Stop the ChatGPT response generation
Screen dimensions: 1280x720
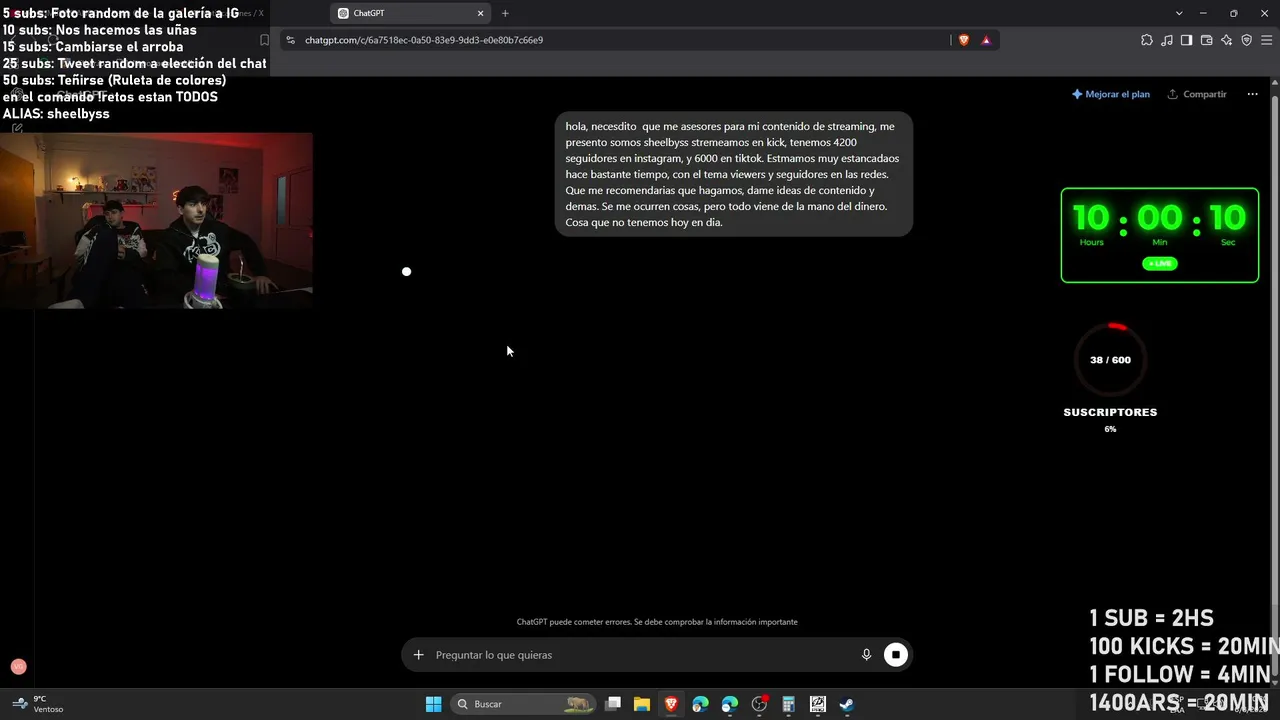[x=896, y=655]
